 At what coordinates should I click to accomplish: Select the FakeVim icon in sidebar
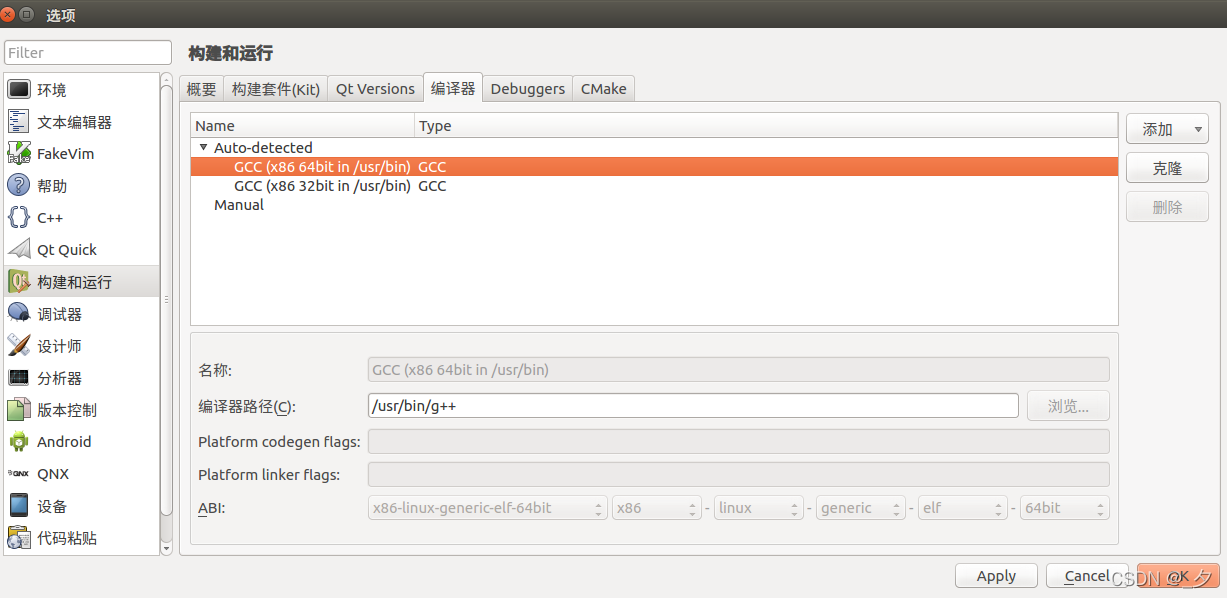coord(19,154)
